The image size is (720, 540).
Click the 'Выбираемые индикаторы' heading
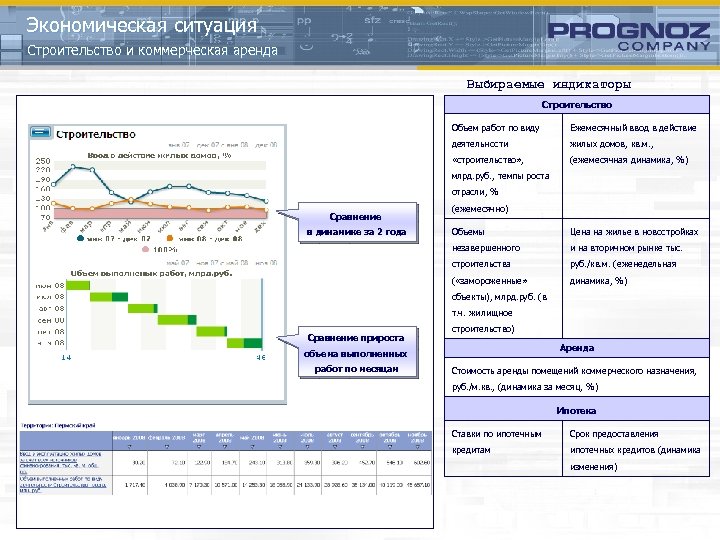pyautogui.click(x=549, y=84)
